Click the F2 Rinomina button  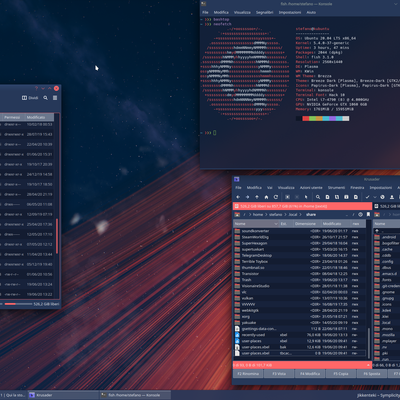pyautogui.click(x=248, y=374)
